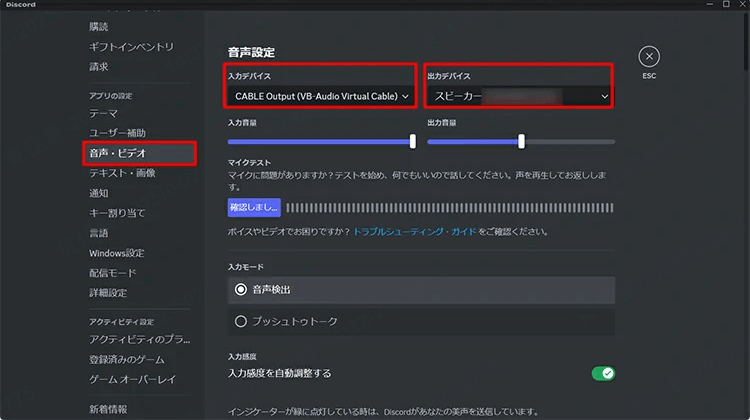The height and width of the screenshot is (420, 750).
Task: Open テキスト・画像 in the sidebar
Action: 122,173
